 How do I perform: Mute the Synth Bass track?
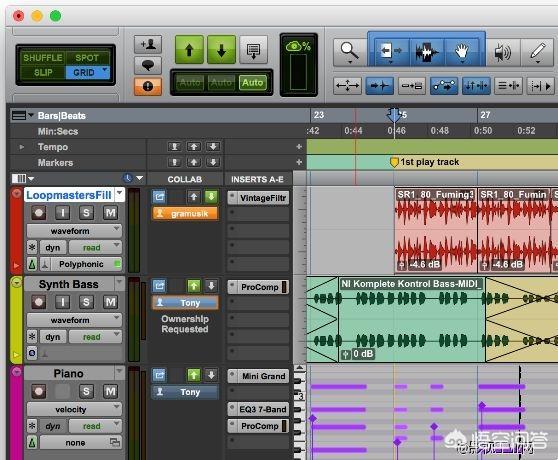coord(110,302)
